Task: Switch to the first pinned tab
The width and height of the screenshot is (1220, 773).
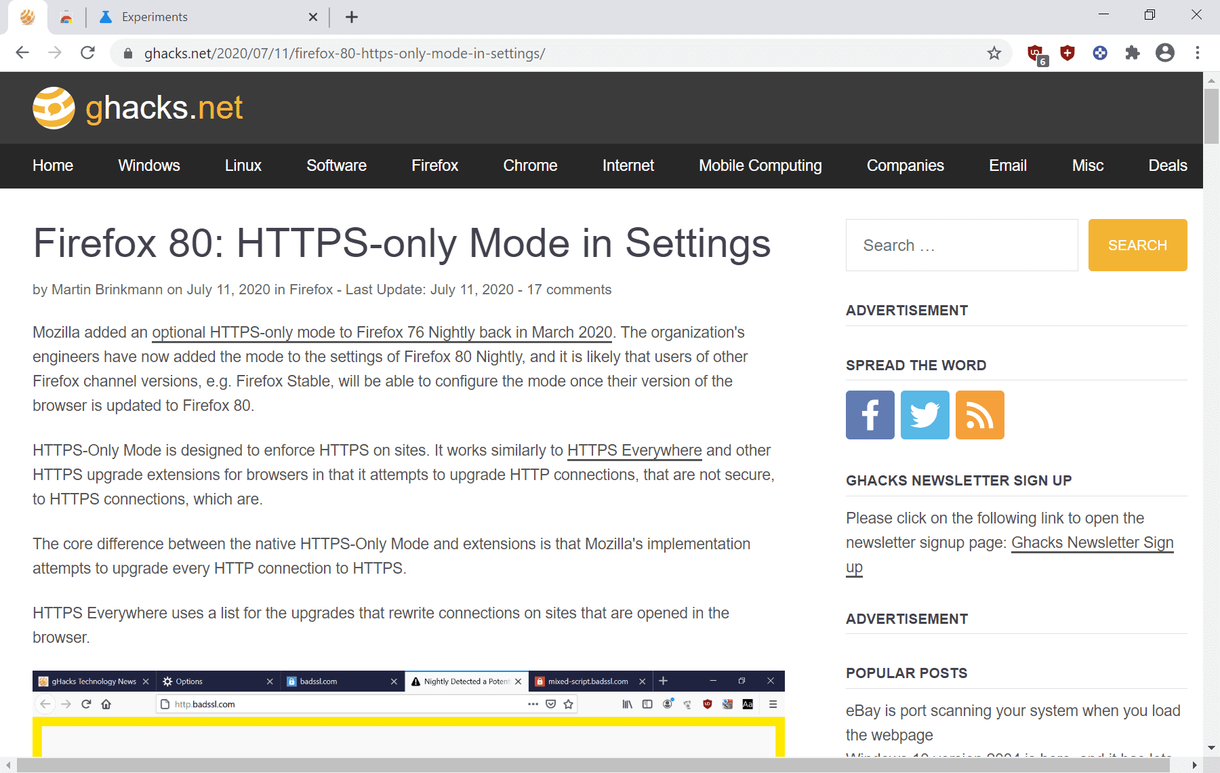Action: click(x=27, y=17)
